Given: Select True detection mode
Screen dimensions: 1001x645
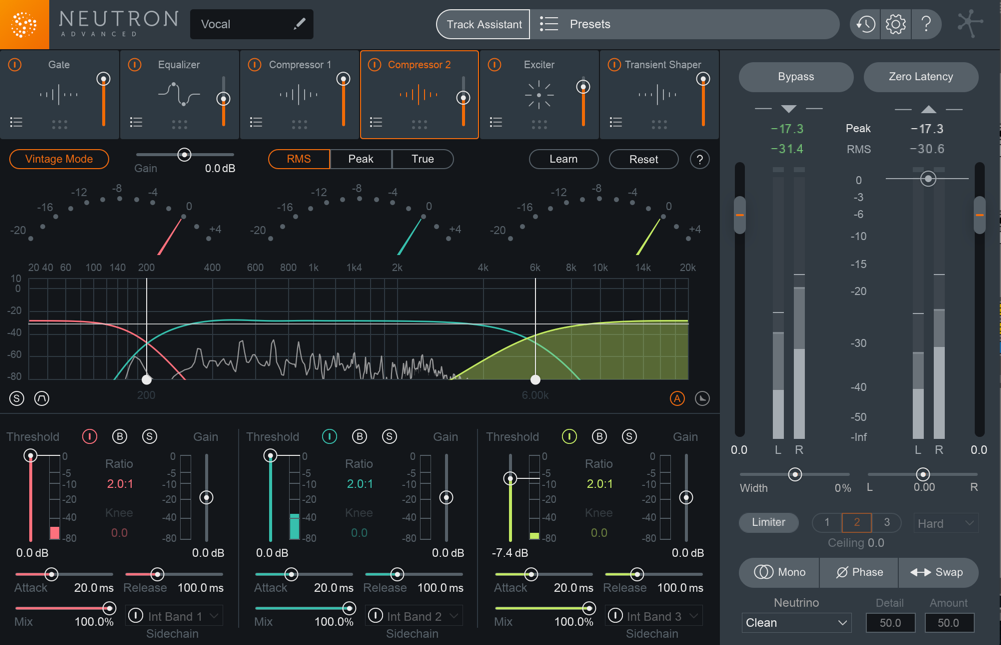Looking at the screenshot, I should (423, 159).
